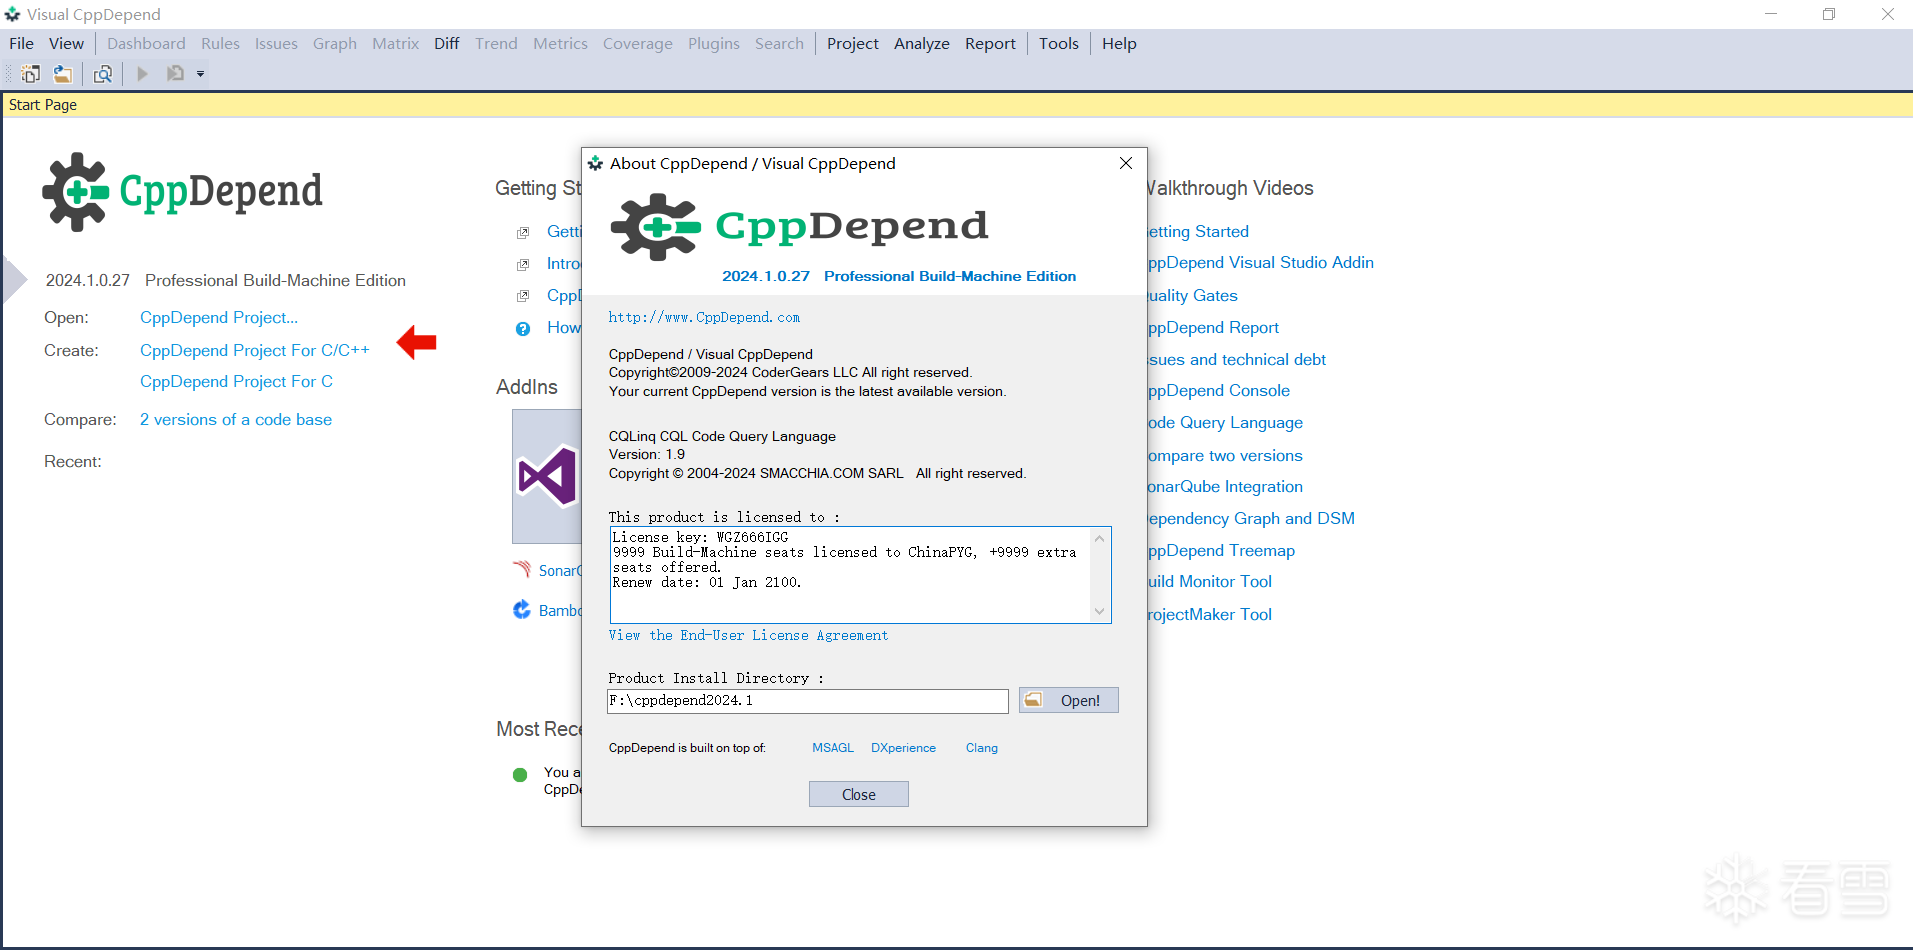Open the CppDepend Console video link
This screenshot has width=1913, height=950.
tap(1219, 391)
